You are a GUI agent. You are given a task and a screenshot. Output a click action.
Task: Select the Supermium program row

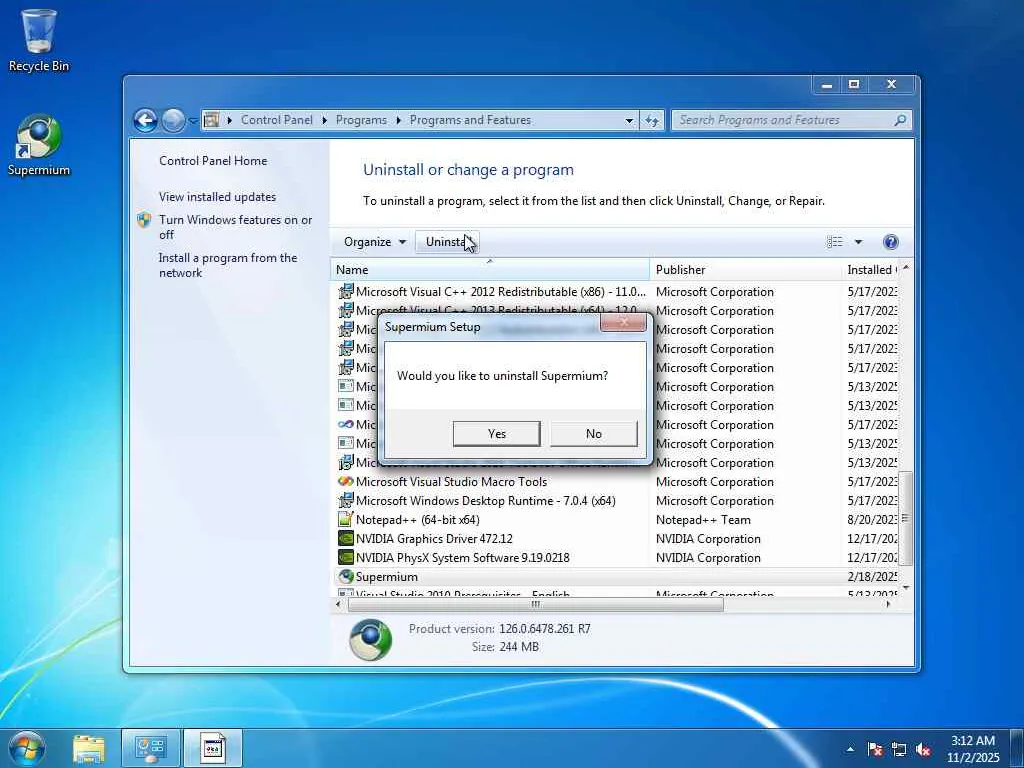[615, 577]
